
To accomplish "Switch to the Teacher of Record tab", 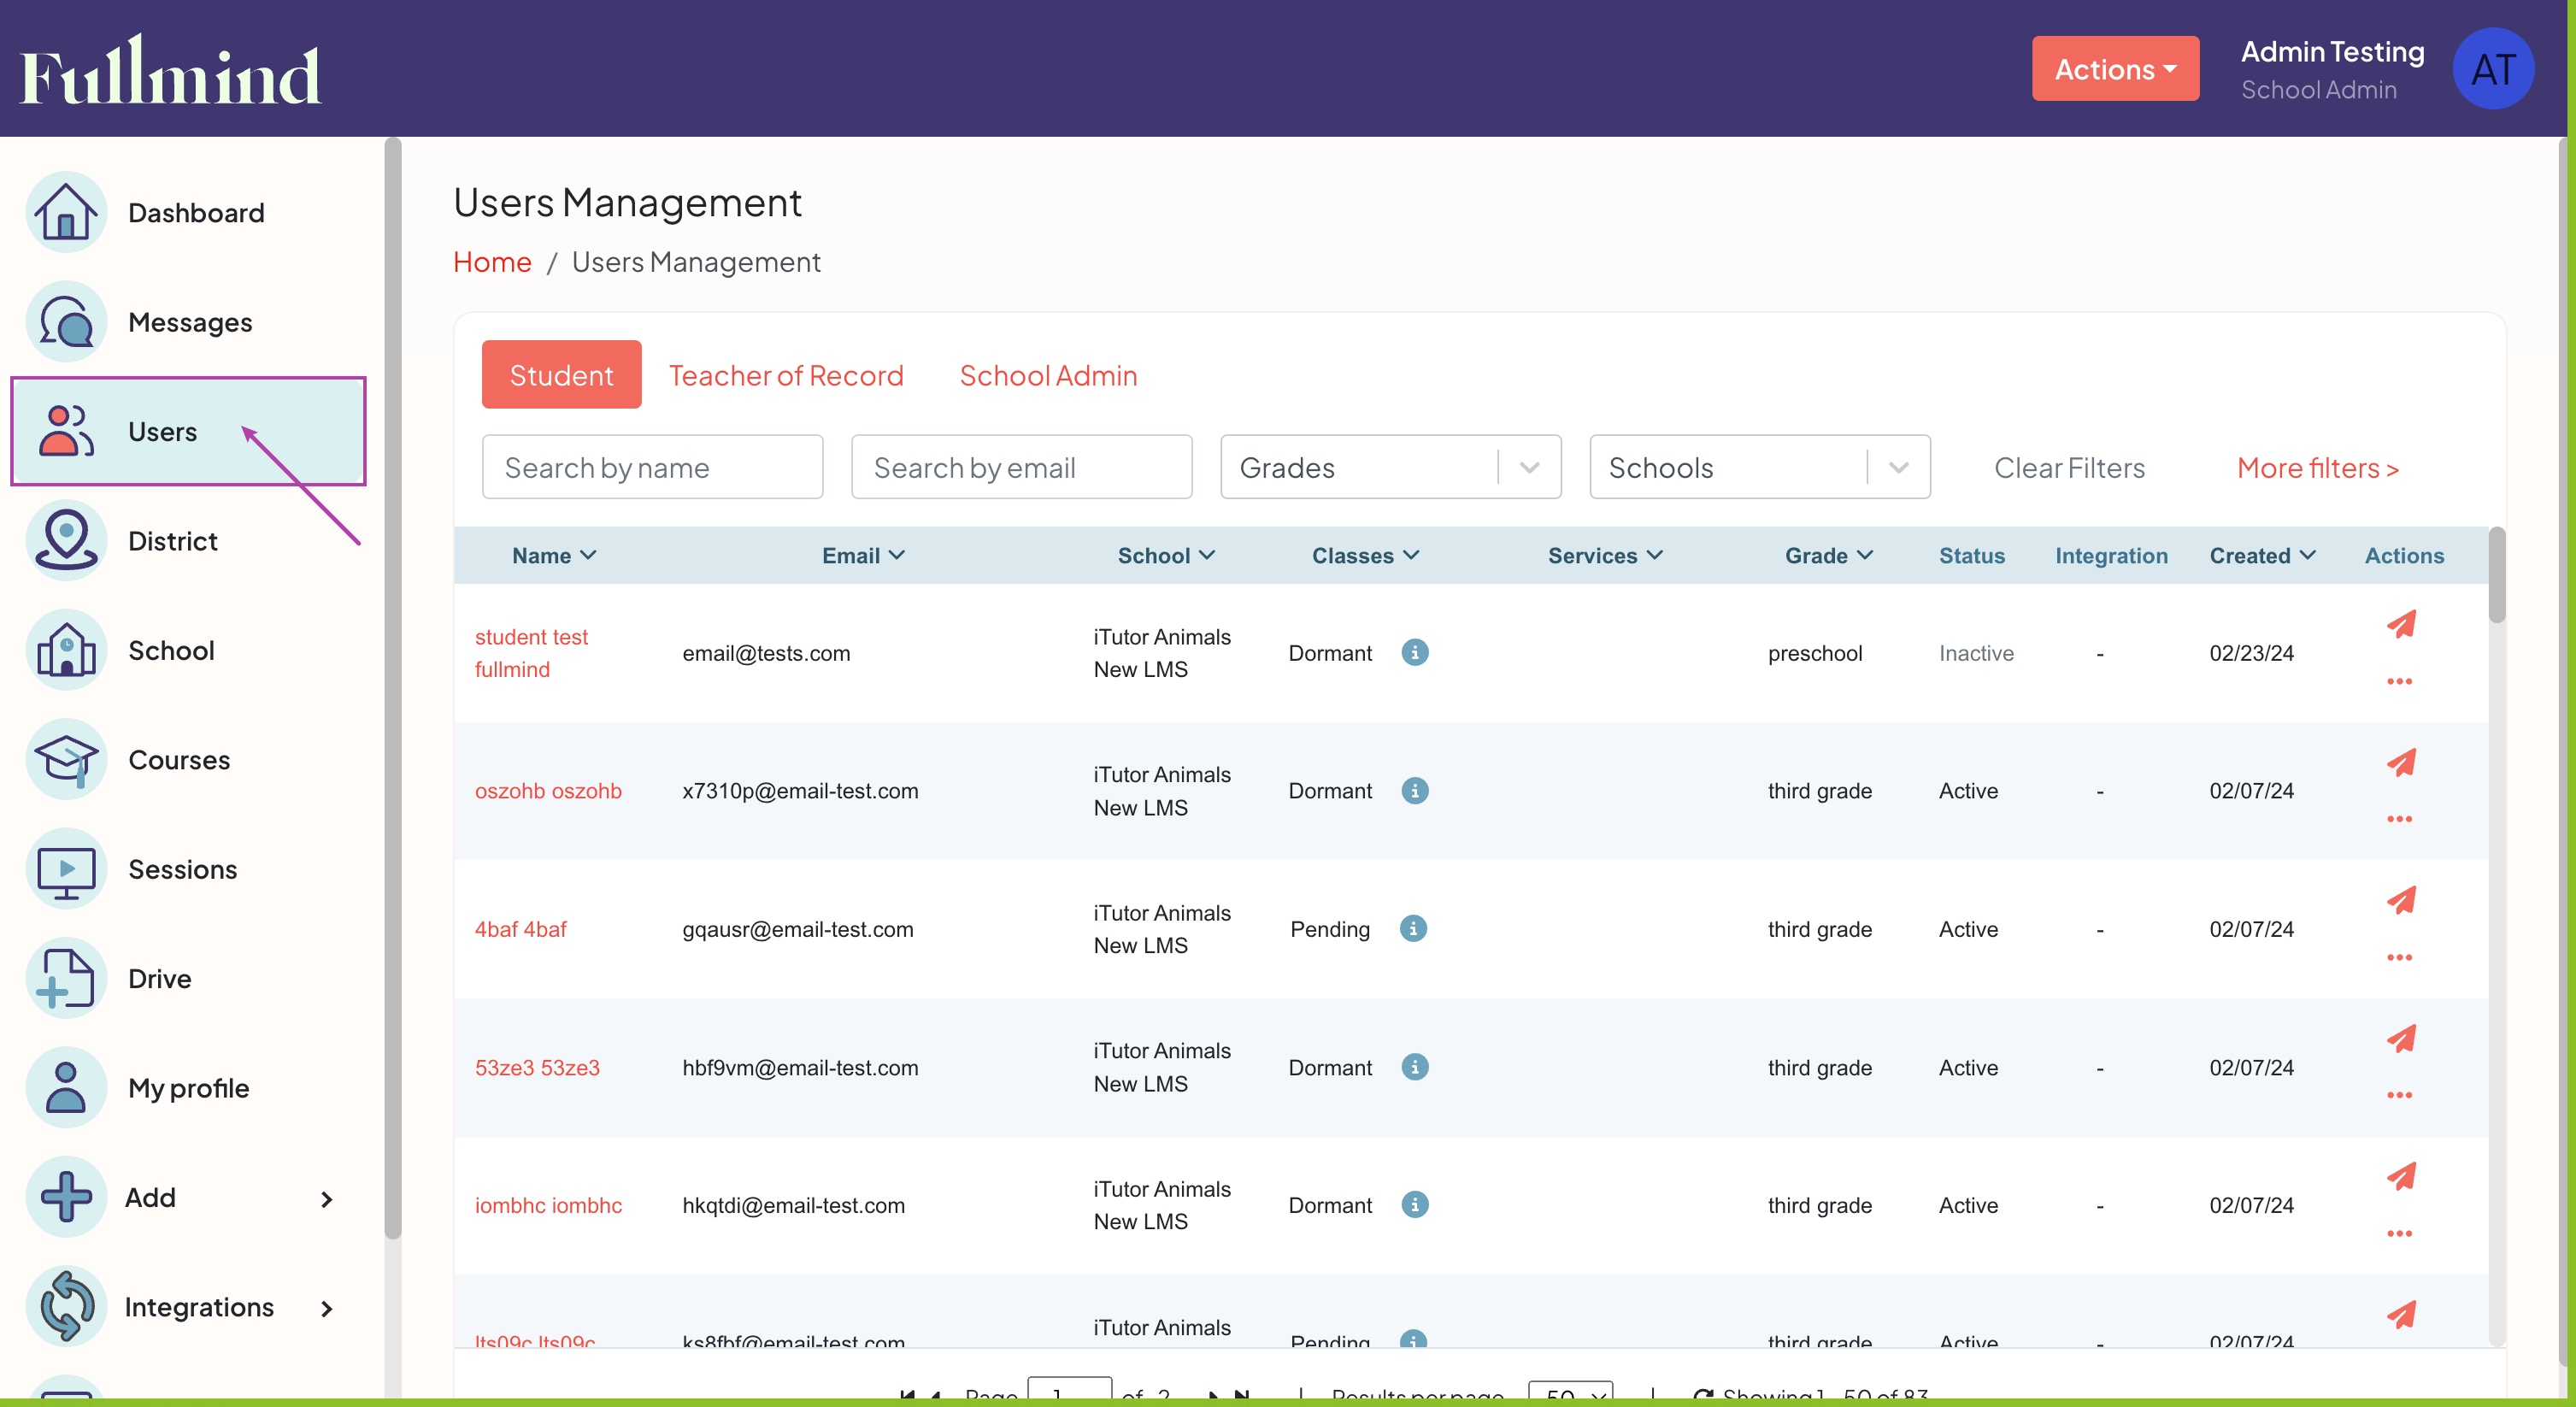I will pos(787,375).
